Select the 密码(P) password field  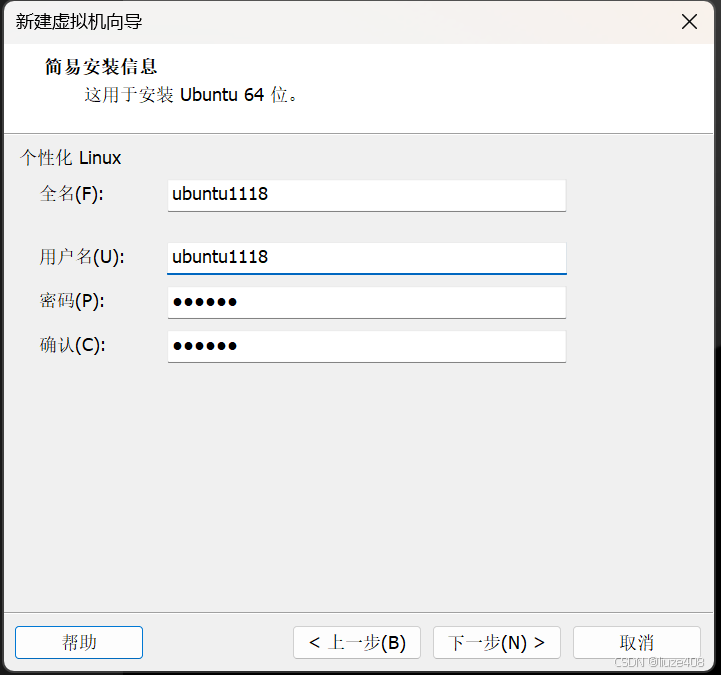pyautogui.click(x=366, y=302)
